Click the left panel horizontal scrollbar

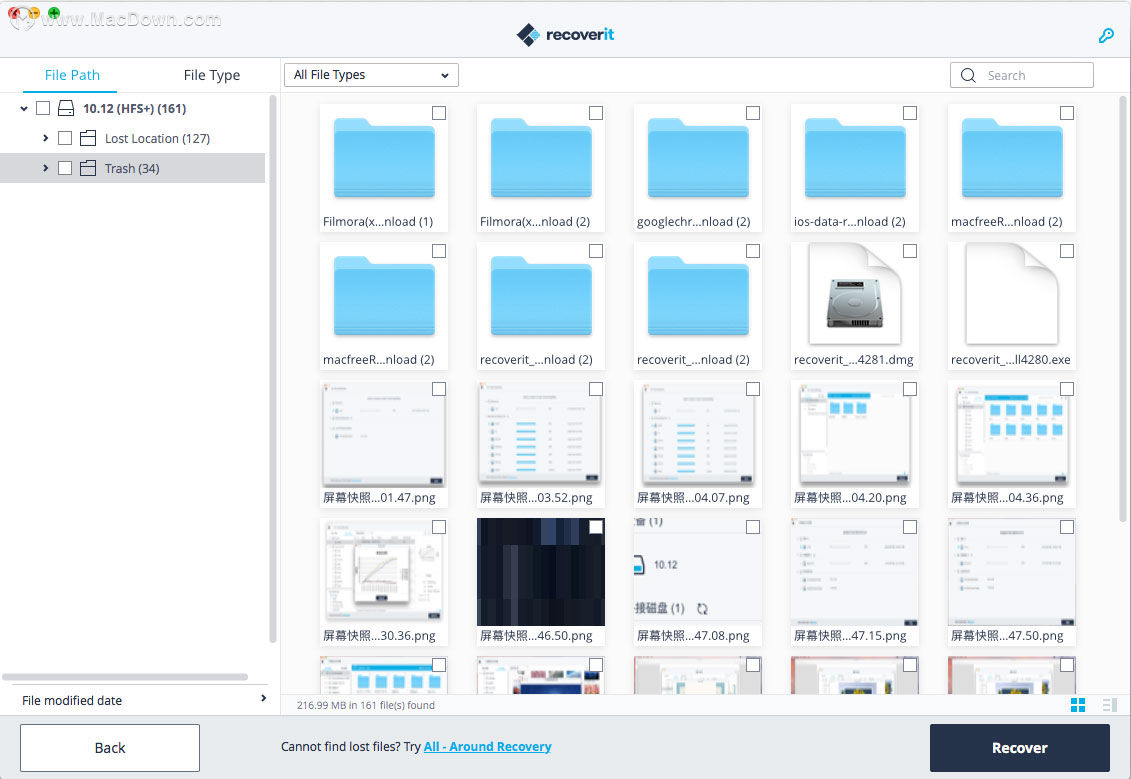(x=125, y=677)
